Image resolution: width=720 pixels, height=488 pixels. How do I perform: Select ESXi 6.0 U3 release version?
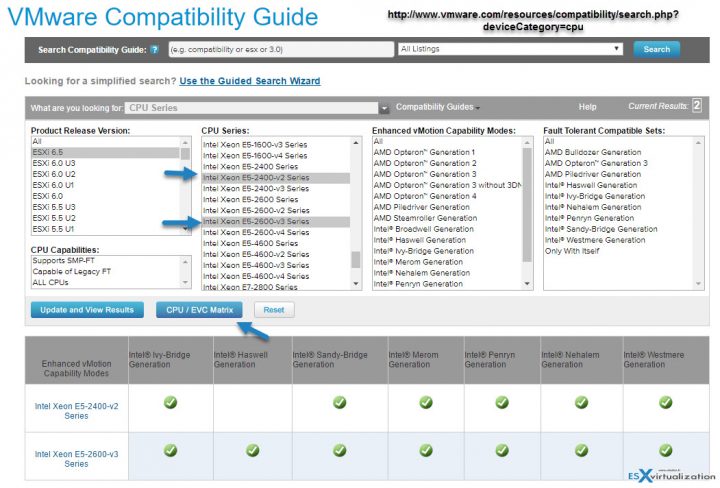pos(105,163)
